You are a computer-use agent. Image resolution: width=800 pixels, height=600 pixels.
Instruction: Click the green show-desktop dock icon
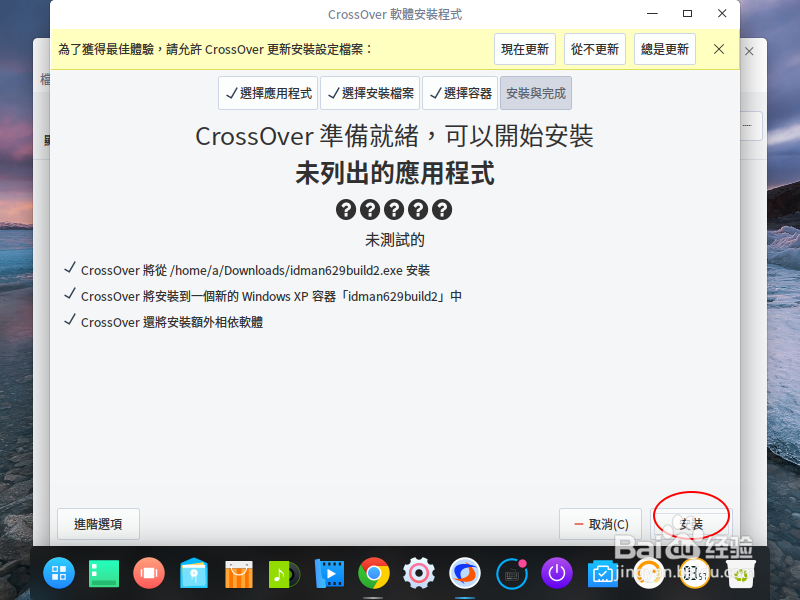[104, 573]
